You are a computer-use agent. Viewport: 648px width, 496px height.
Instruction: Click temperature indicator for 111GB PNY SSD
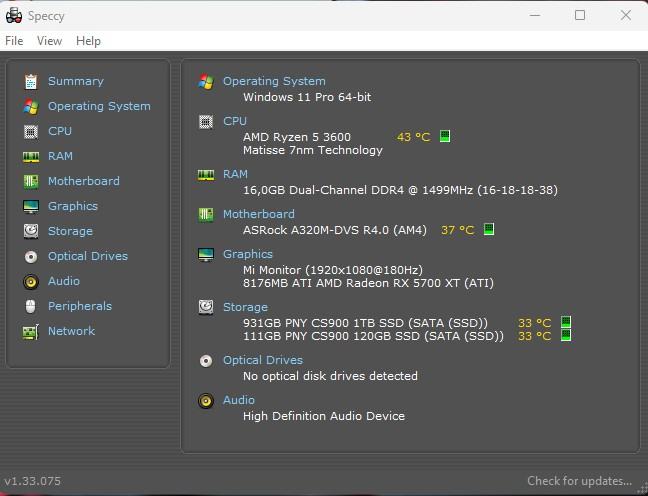click(x=566, y=335)
